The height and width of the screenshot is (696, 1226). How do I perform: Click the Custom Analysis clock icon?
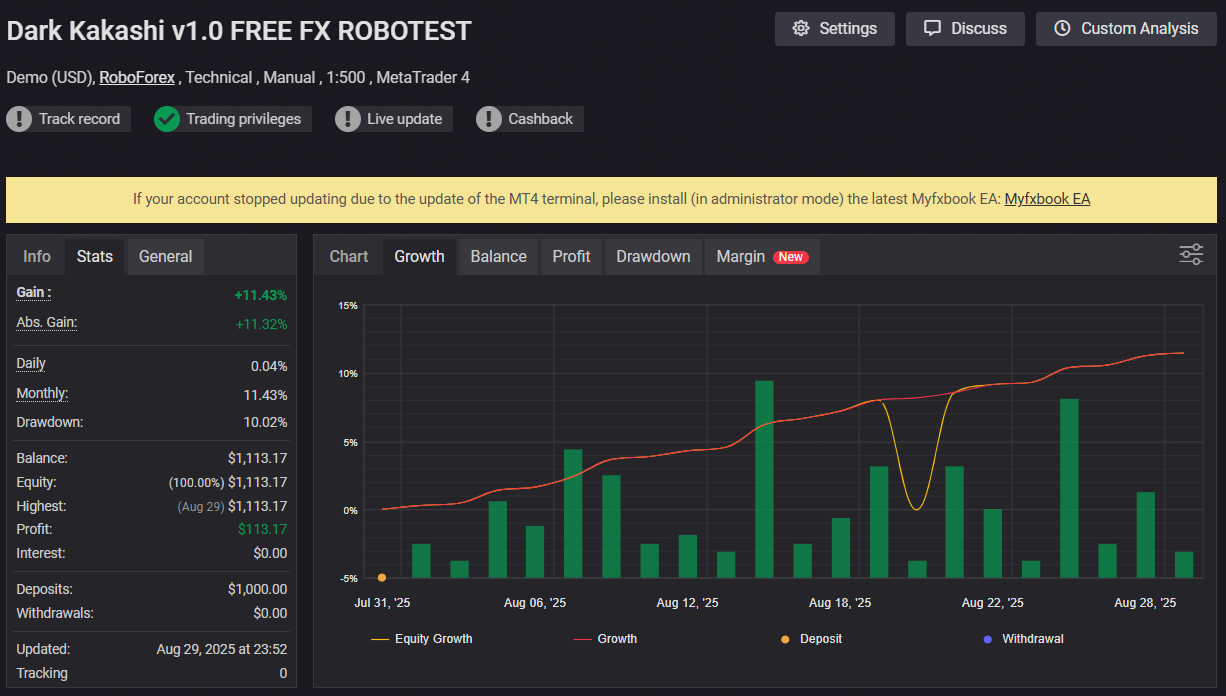(x=1062, y=29)
